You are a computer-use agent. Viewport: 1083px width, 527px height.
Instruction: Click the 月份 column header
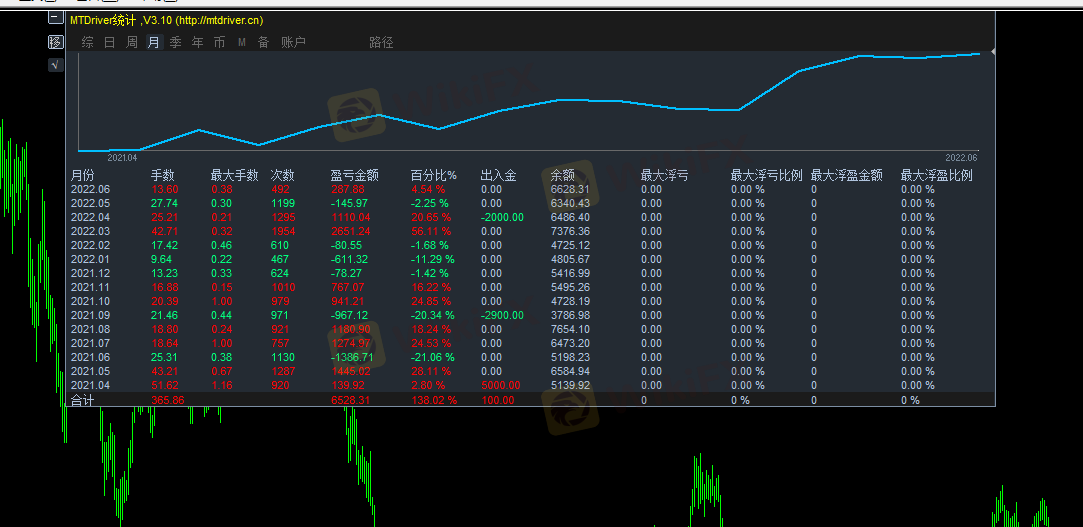(83, 175)
